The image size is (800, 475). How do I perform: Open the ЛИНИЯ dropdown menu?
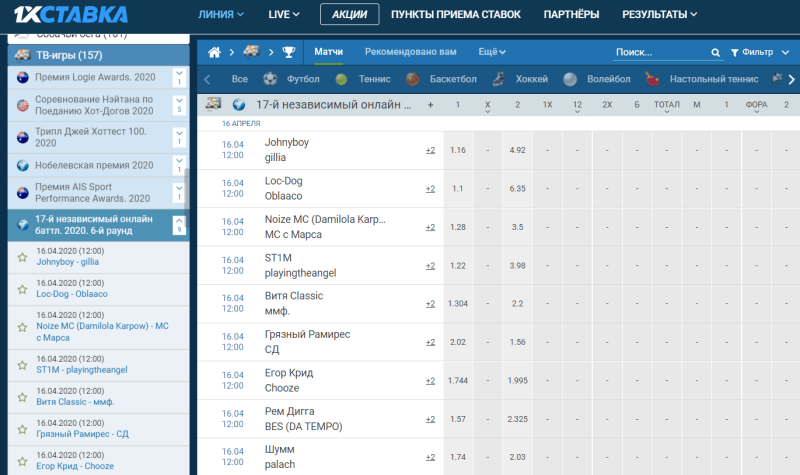(221, 14)
